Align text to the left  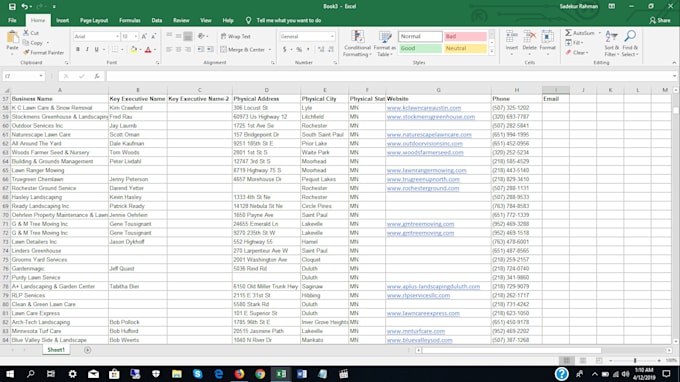point(169,49)
